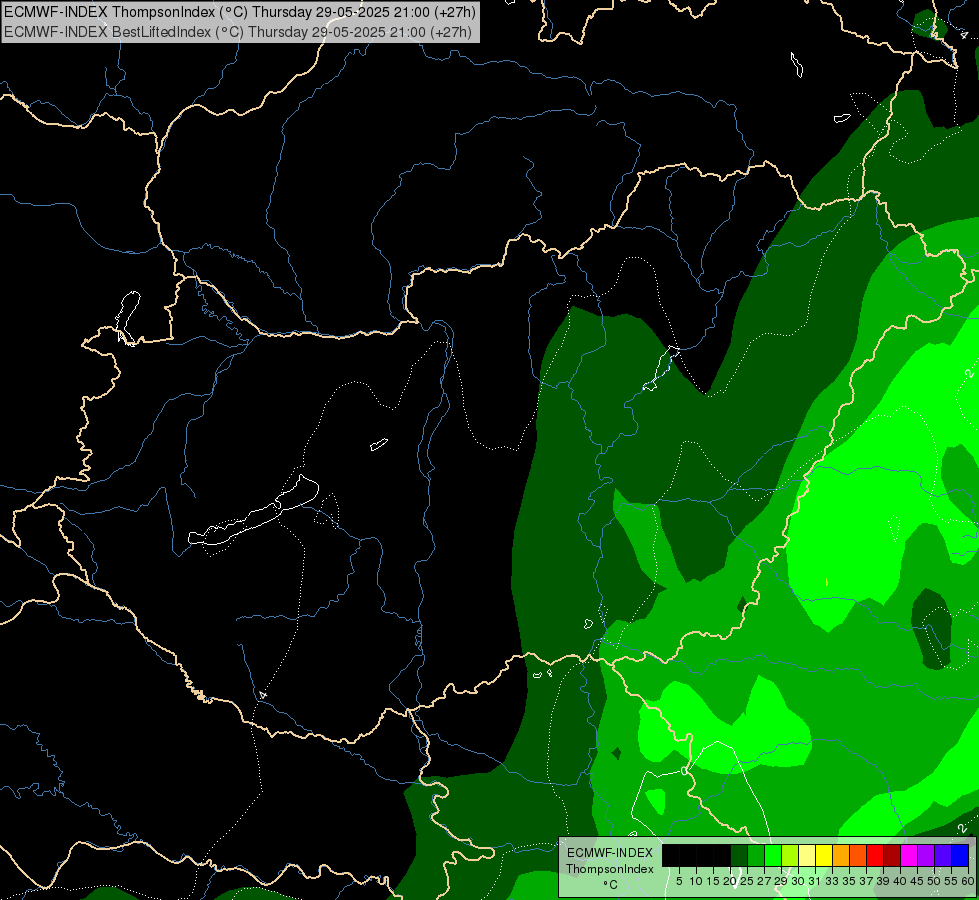Click the indigo 50-55 legend swatch

[943, 855]
